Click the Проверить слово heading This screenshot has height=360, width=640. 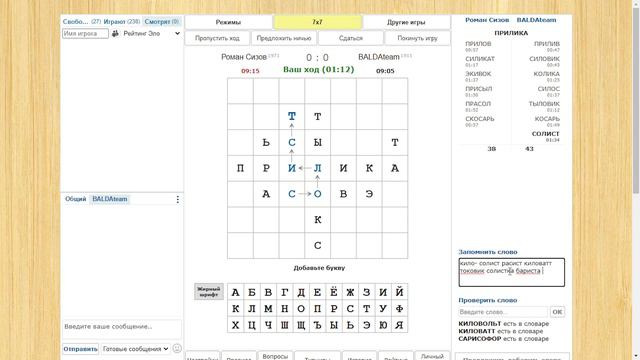click(x=488, y=300)
